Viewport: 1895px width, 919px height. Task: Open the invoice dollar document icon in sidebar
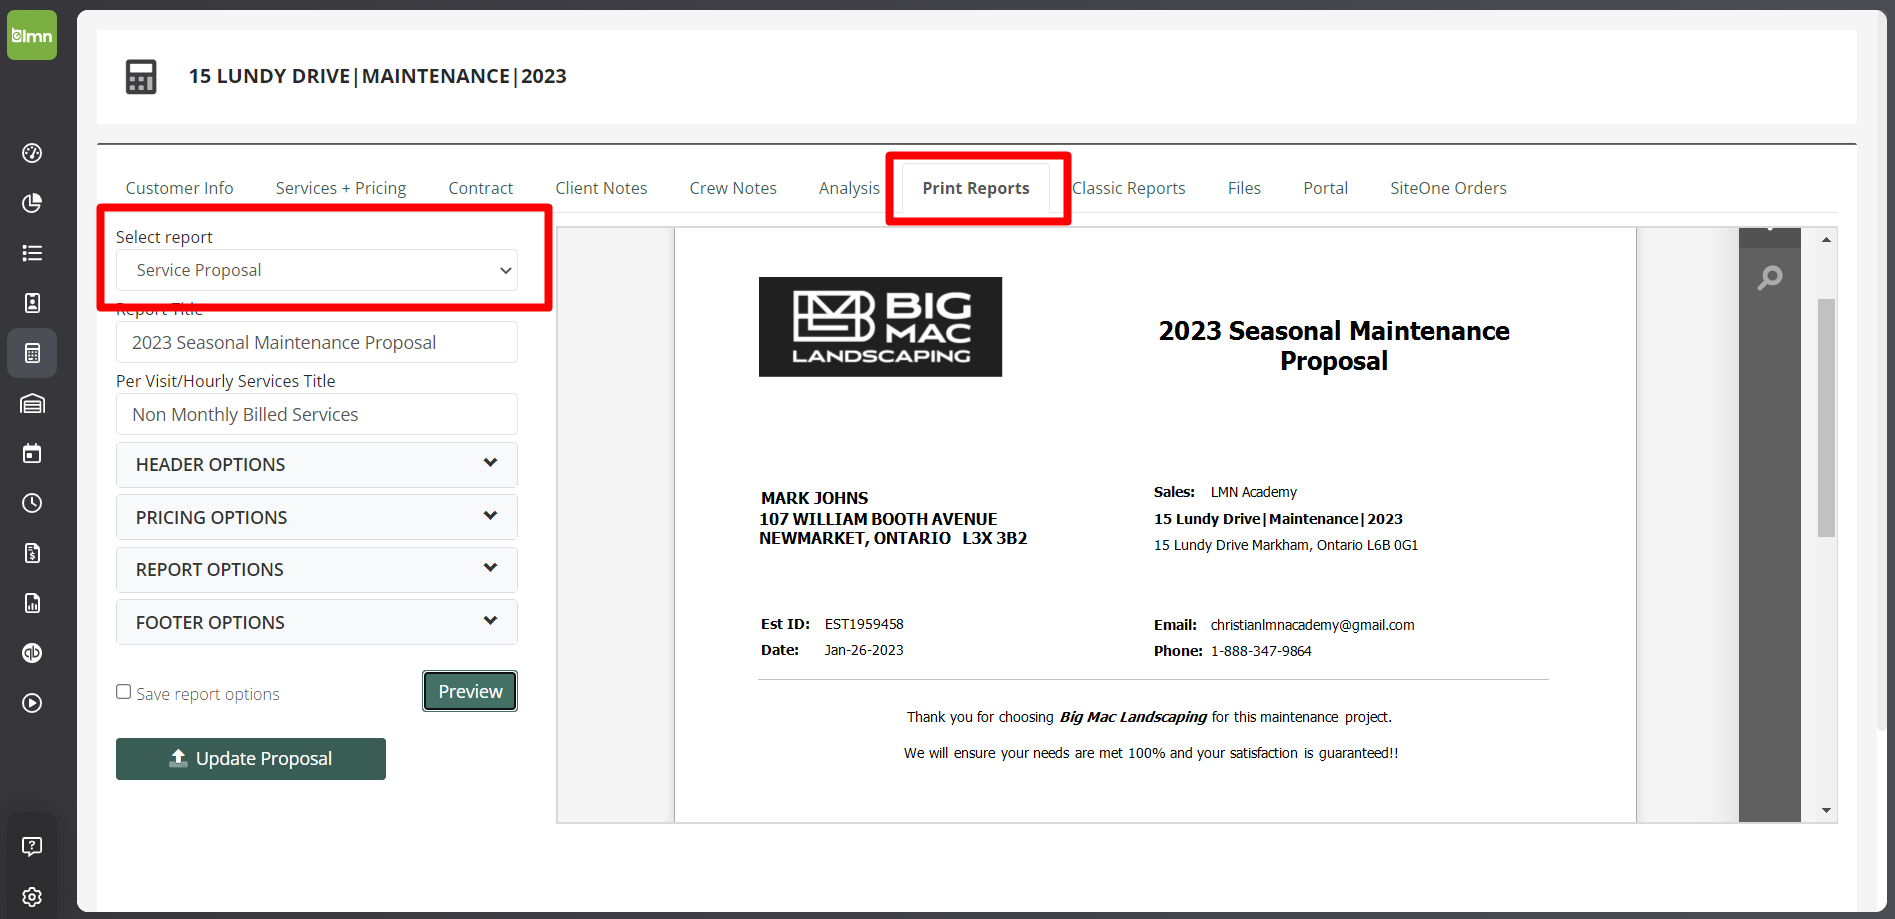point(32,553)
